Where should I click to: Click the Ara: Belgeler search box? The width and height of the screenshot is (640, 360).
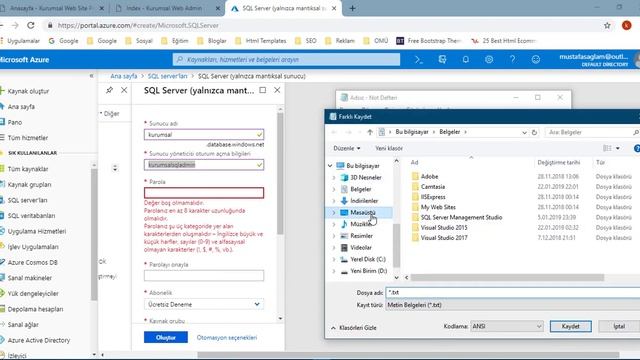coord(592,132)
